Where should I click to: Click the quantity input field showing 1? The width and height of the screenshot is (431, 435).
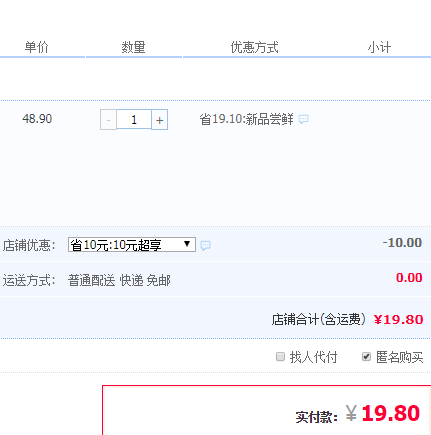[x=134, y=119]
